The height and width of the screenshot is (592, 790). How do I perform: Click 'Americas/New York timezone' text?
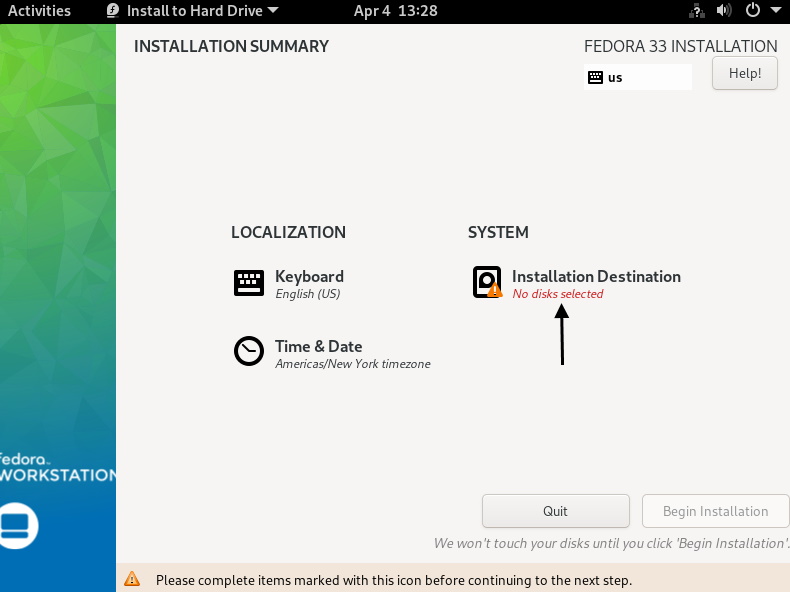(x=353, y=364)
